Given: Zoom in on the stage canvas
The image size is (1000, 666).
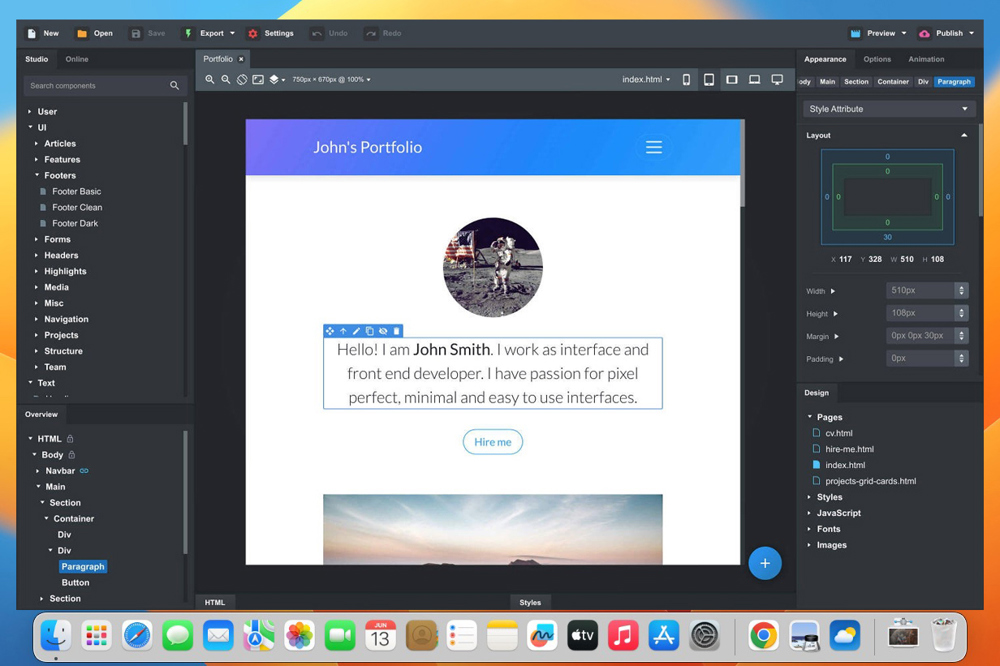Looking at the screenshot, I should coord(209,80).
